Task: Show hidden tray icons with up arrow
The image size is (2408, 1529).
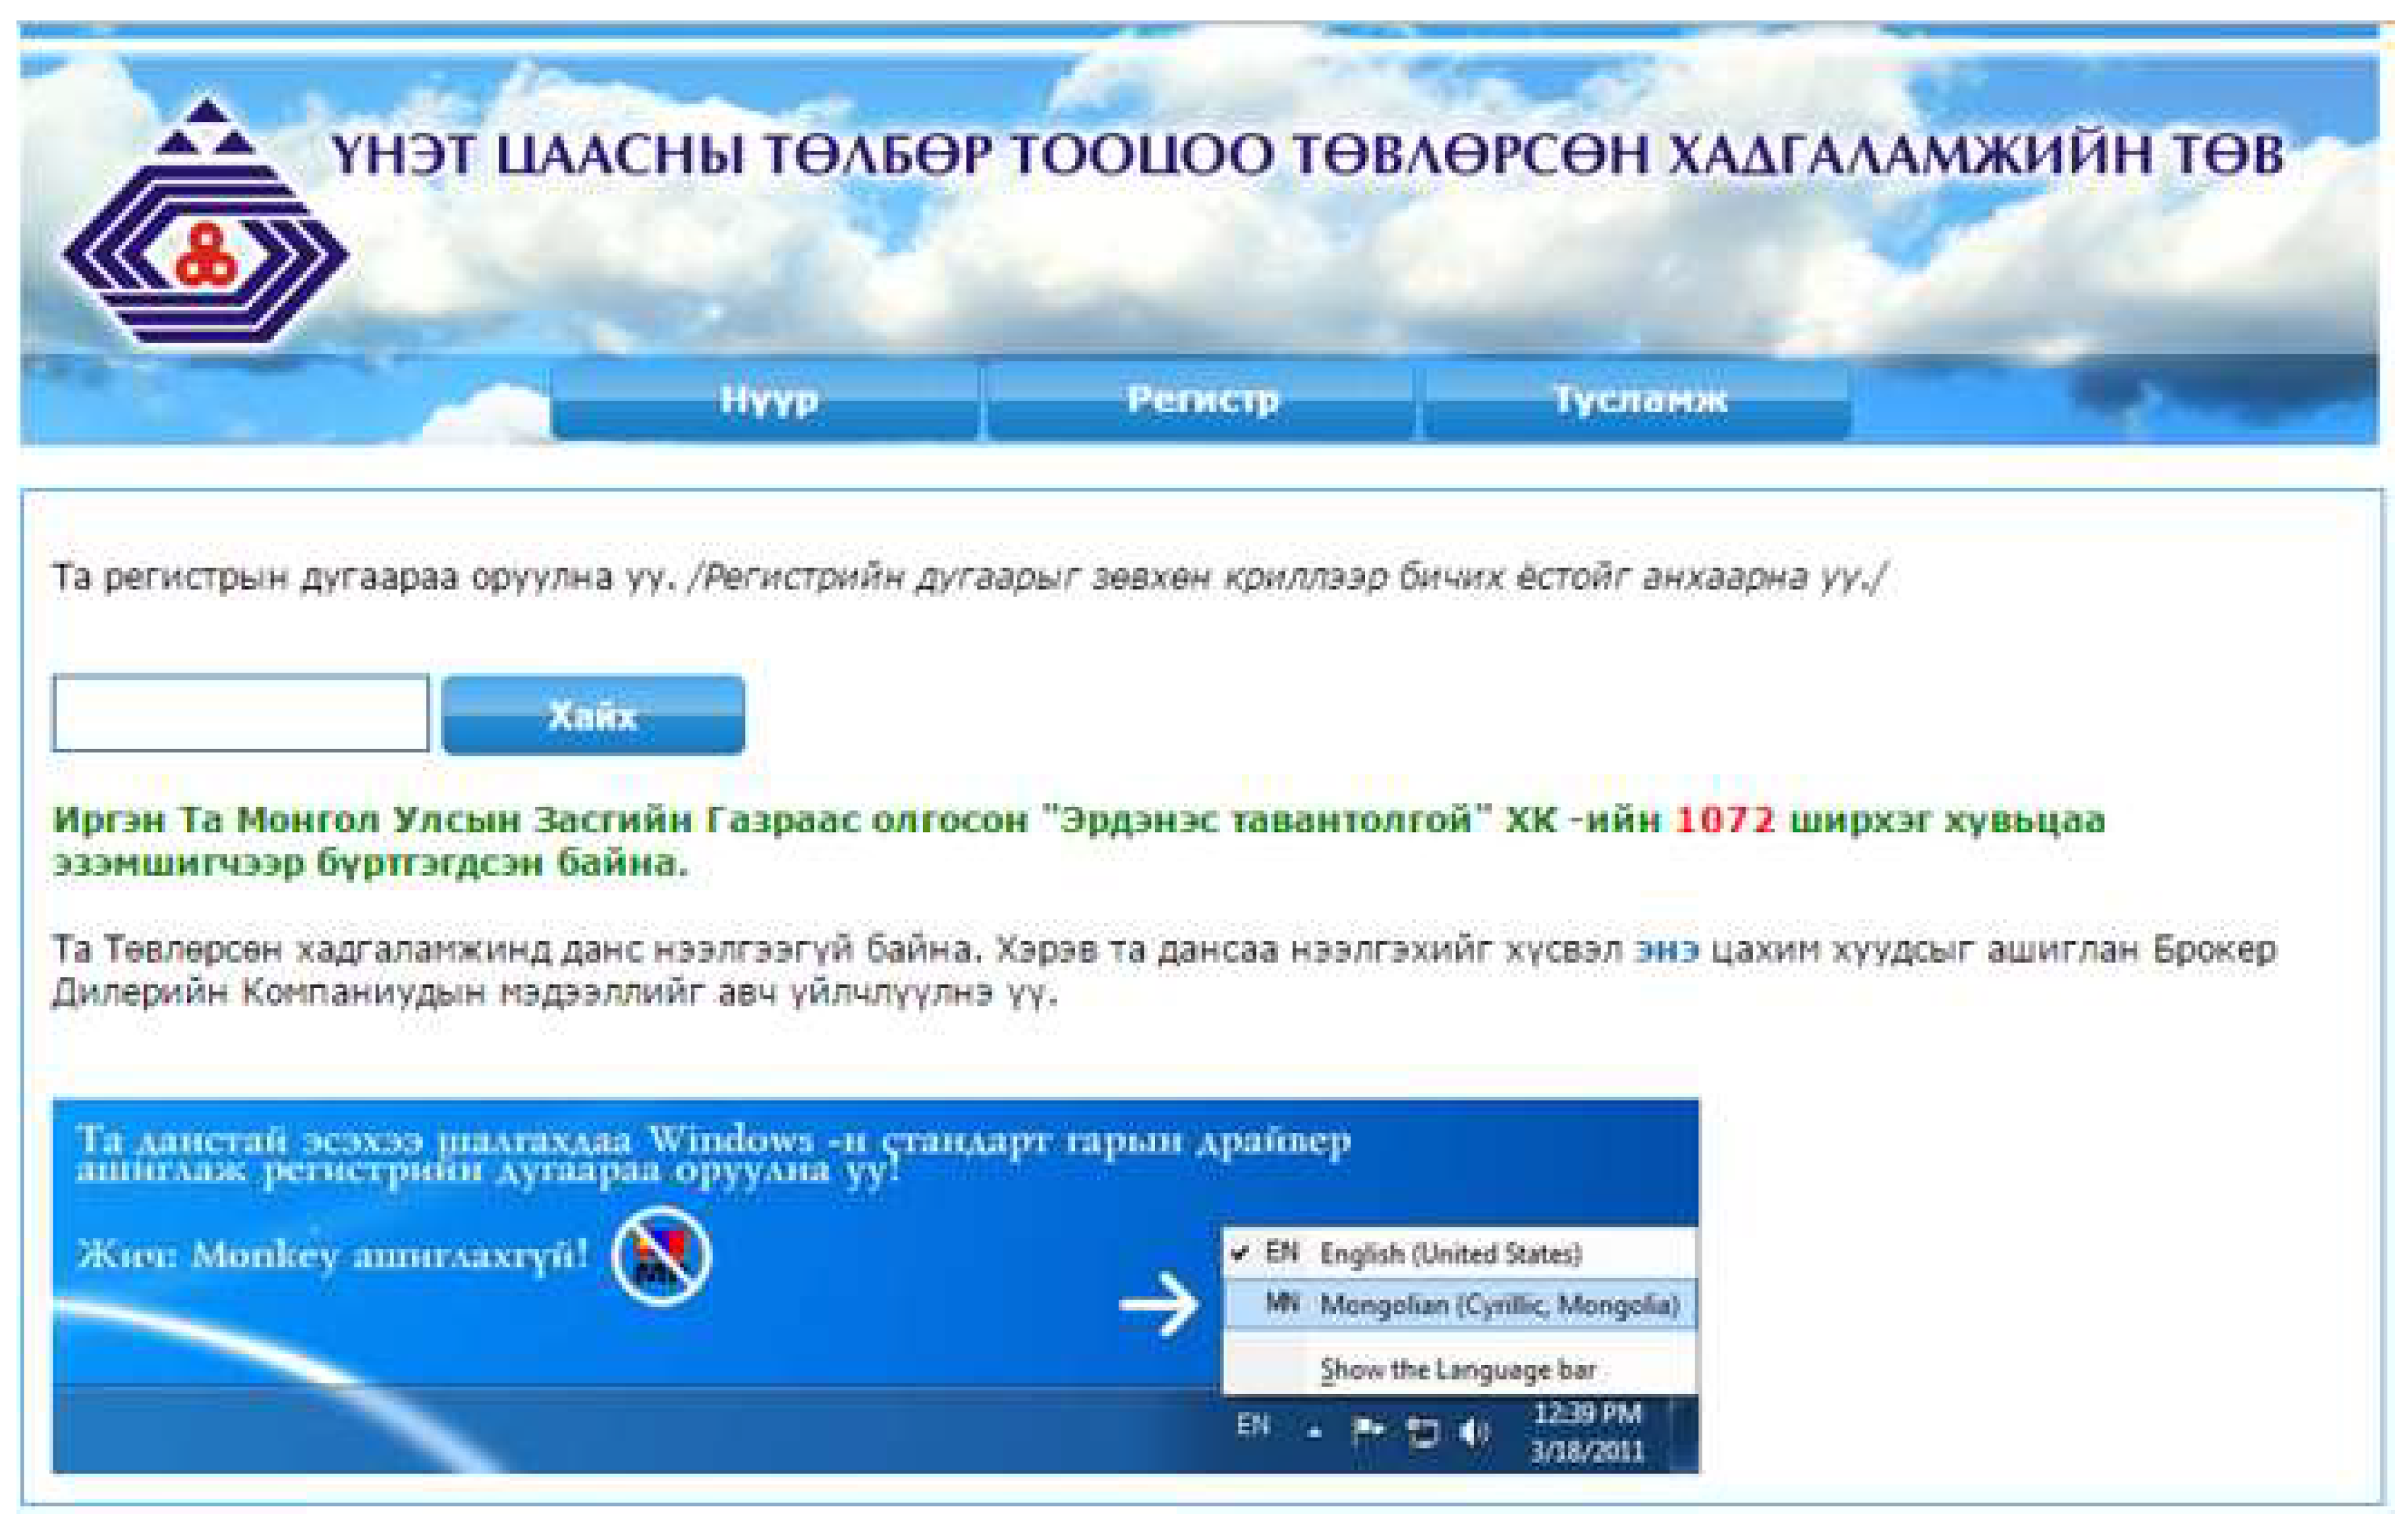Action: (1315, 1433)
